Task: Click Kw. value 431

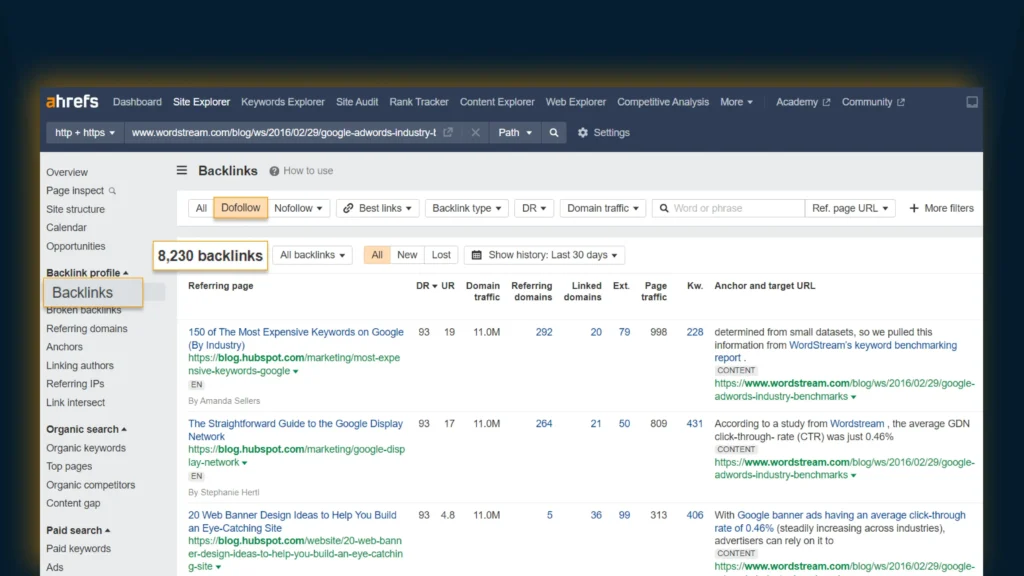Action: [695, 424]
